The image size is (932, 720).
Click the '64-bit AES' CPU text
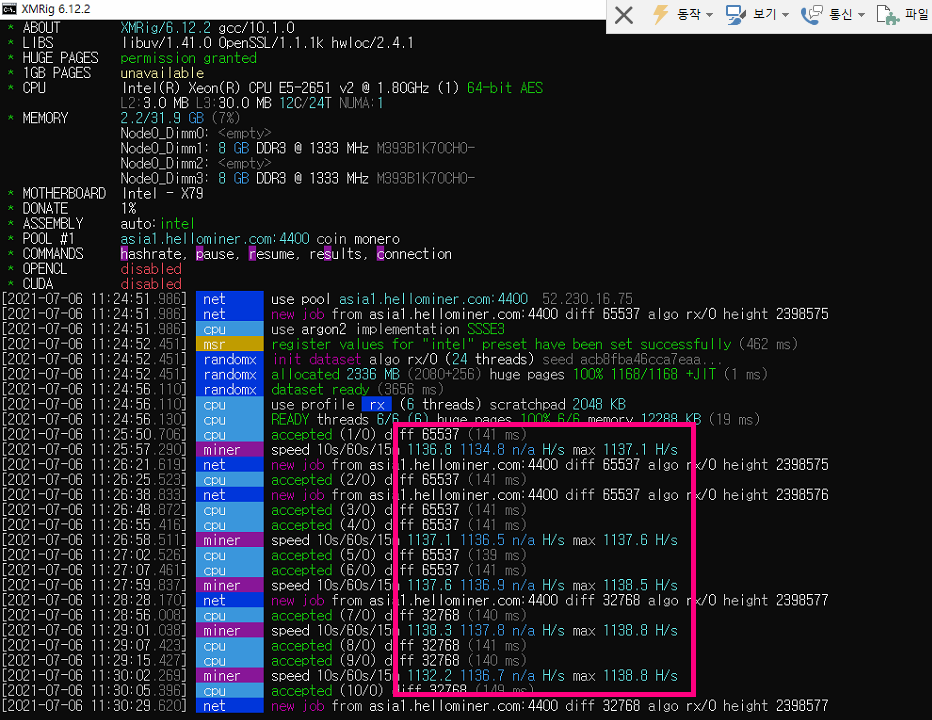505,88
